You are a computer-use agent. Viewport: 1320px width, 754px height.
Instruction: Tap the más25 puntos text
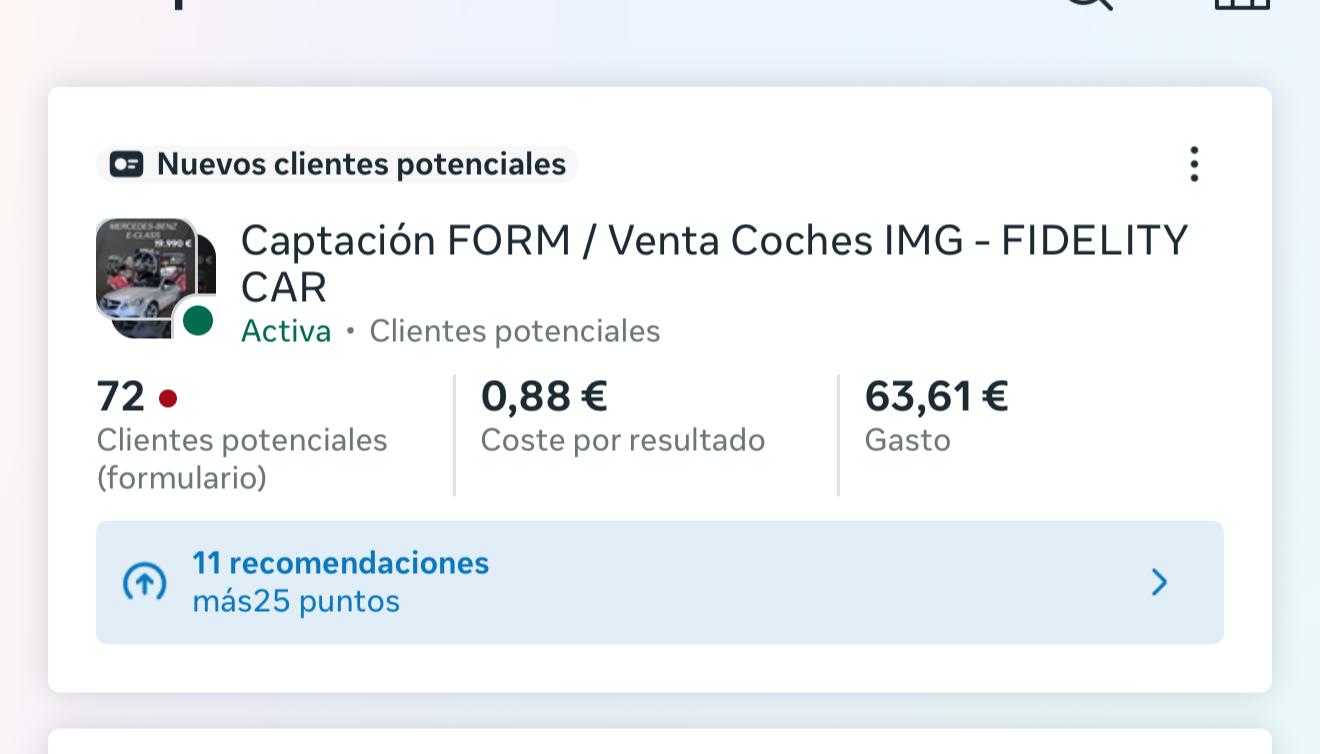(296, 601)
